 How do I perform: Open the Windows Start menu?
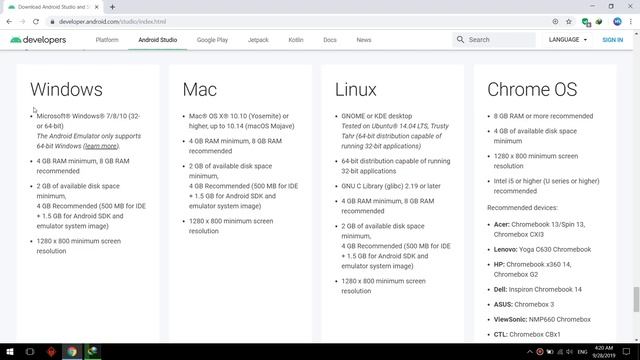coord(10,351)
